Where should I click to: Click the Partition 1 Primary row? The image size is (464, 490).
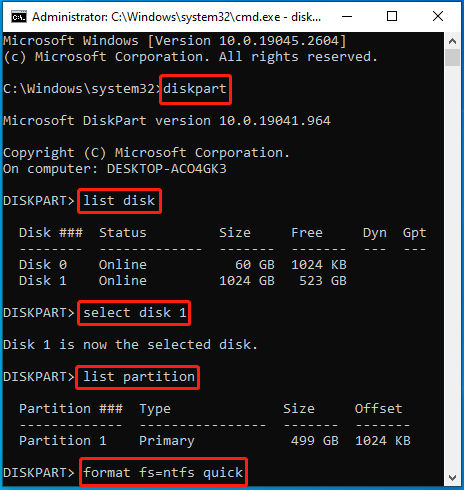215,441
